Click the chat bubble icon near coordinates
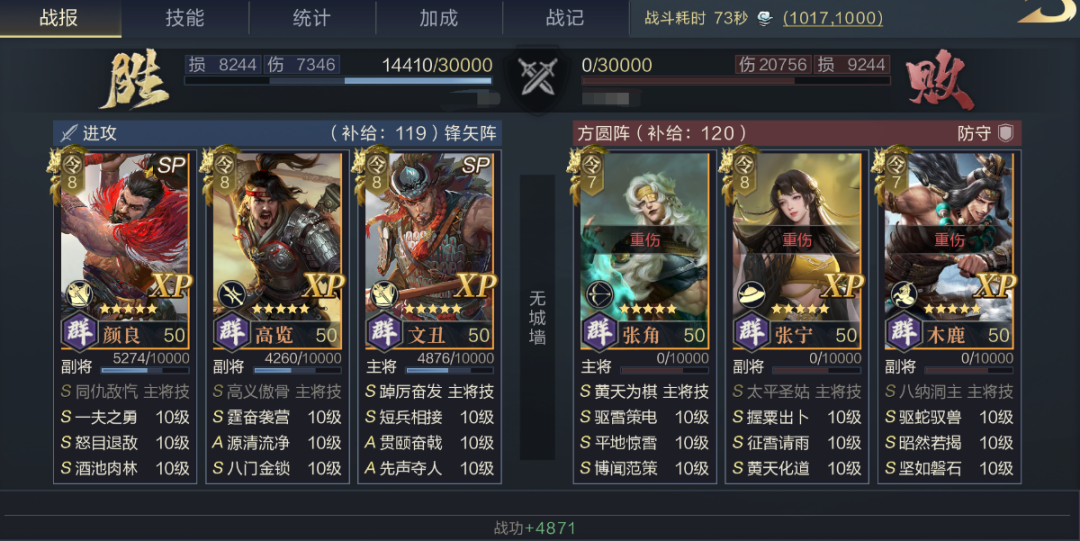The height and width of the screenshot is (541, 1080). click(765, 19)
